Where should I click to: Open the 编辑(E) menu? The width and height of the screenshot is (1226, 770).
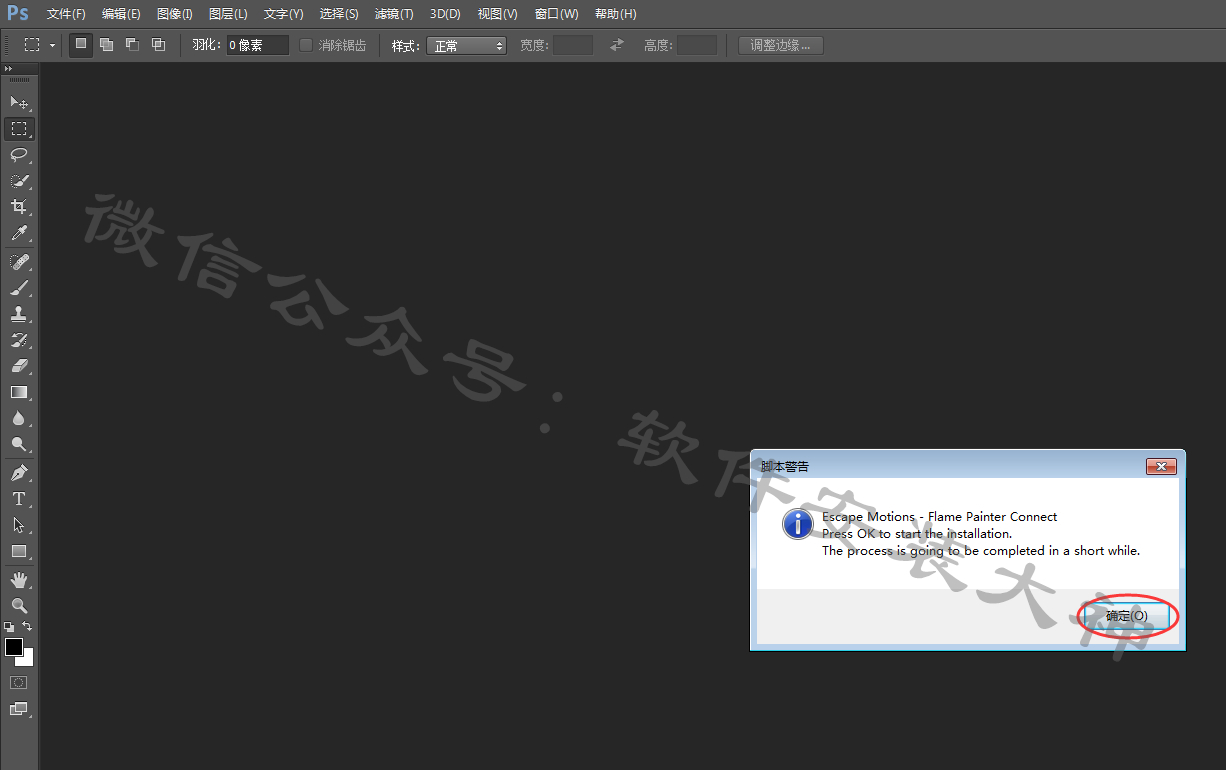click(x=121, y=14)
